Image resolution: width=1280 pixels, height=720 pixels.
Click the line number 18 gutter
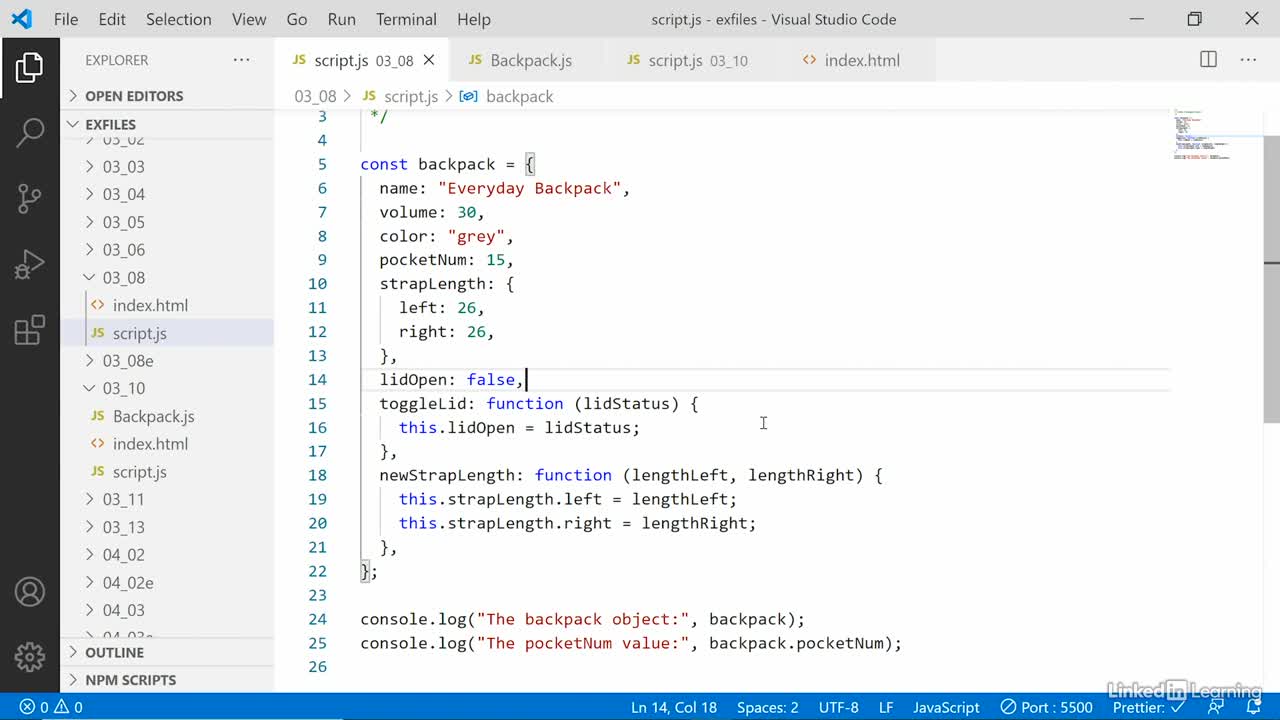point(317,475)
